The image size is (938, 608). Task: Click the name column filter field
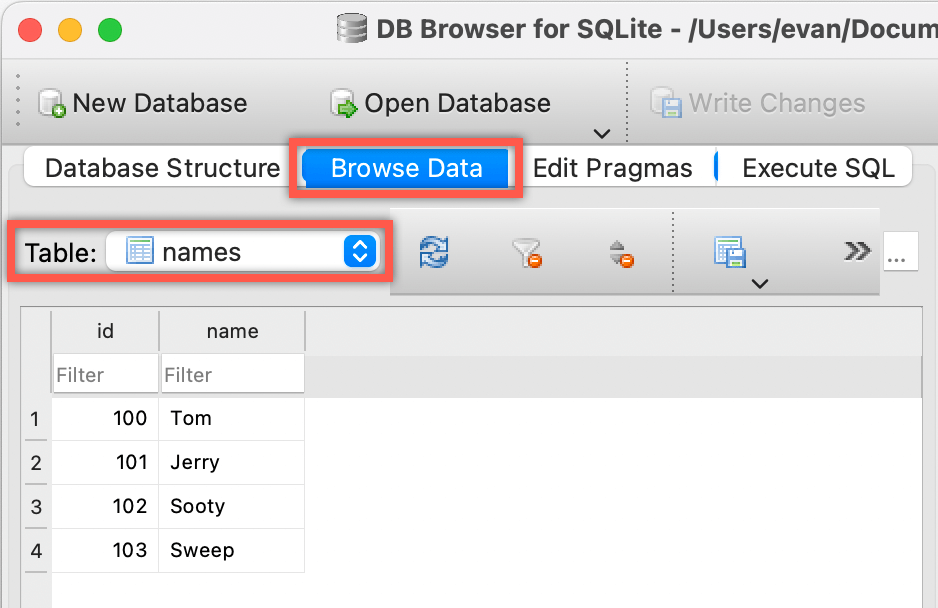[x=231, y=373]
